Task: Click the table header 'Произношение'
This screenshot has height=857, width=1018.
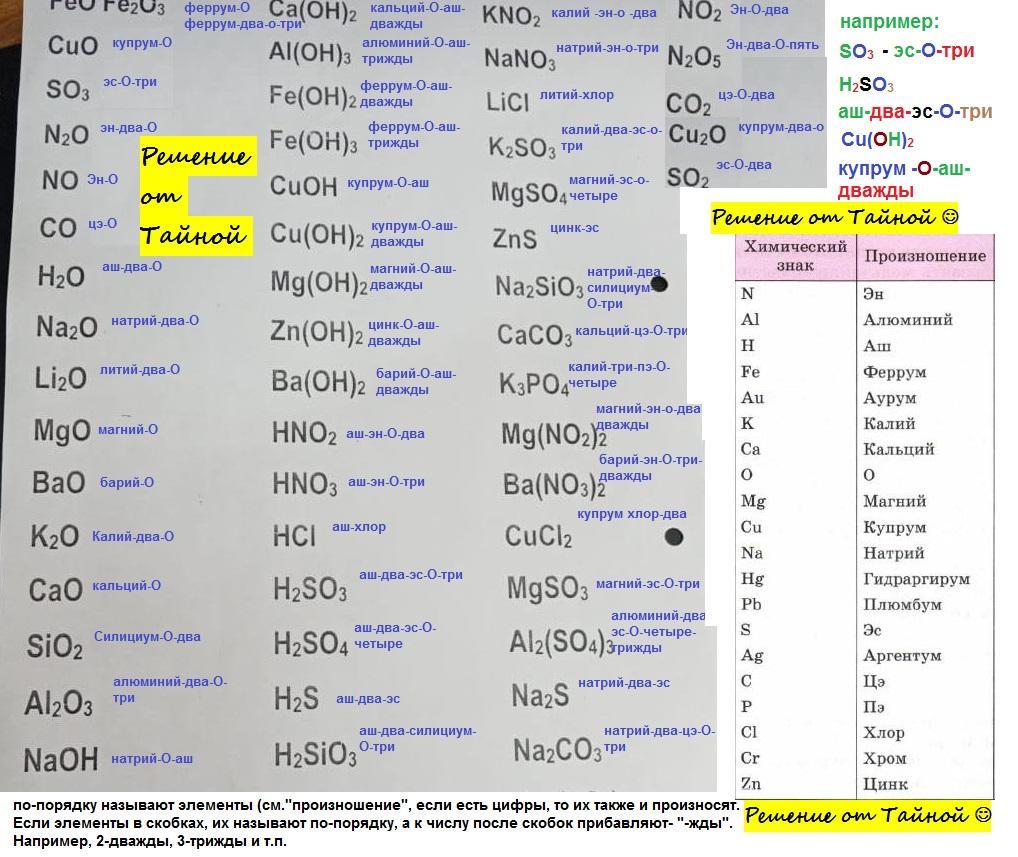Action: pyautogui.click(x=925, y=256)
